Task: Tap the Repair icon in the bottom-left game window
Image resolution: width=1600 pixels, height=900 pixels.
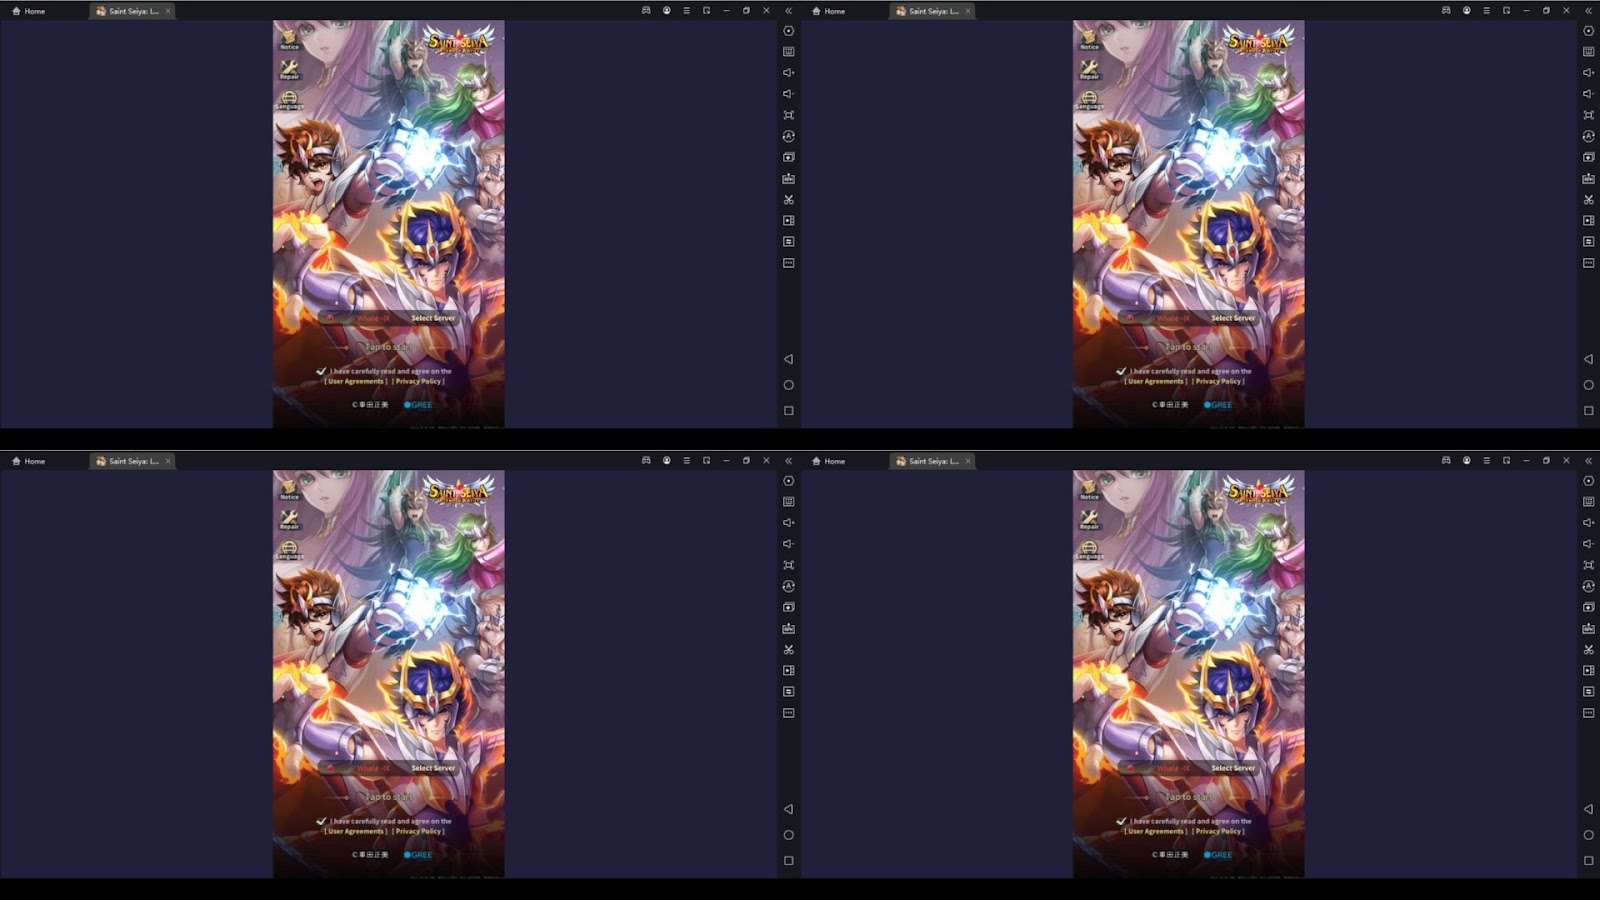Action: (x=289, y=519)
